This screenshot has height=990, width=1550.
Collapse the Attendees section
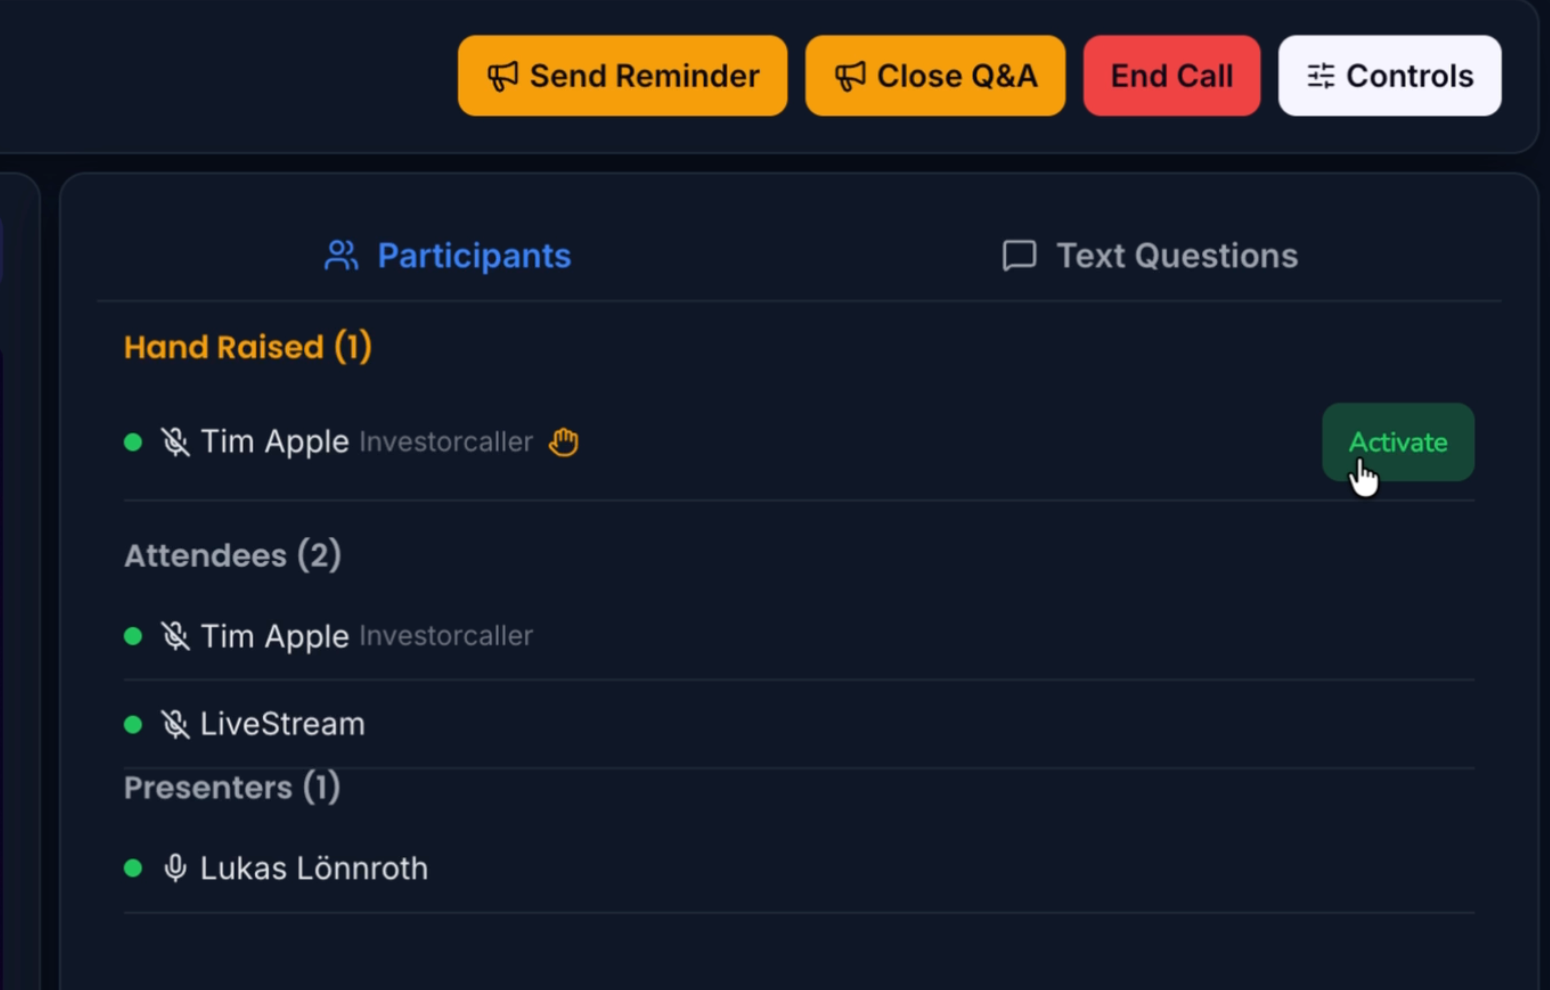[x=232, y=555]
